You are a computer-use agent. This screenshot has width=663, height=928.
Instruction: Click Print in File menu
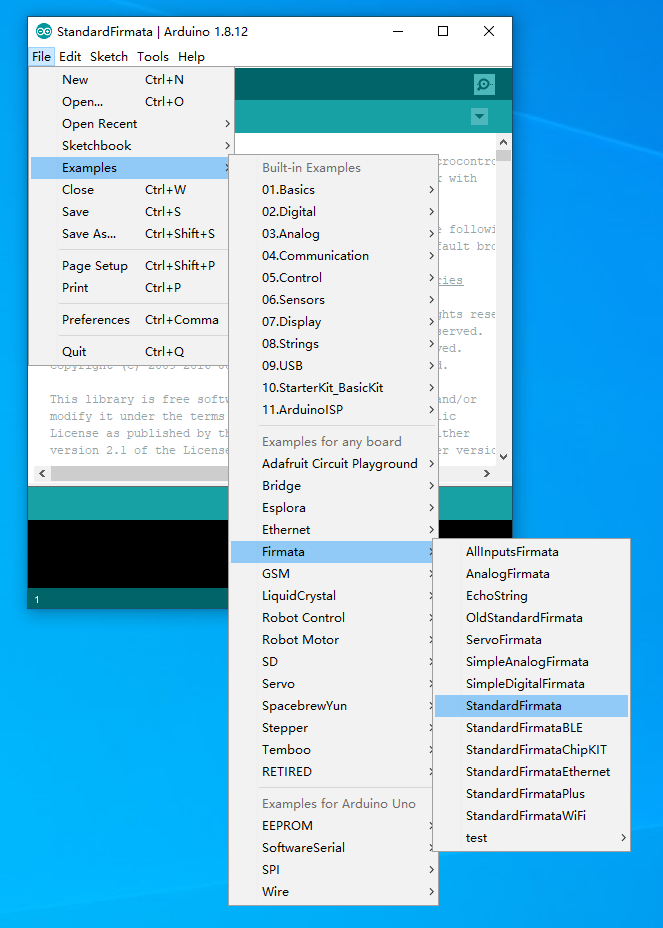point(130,288)
